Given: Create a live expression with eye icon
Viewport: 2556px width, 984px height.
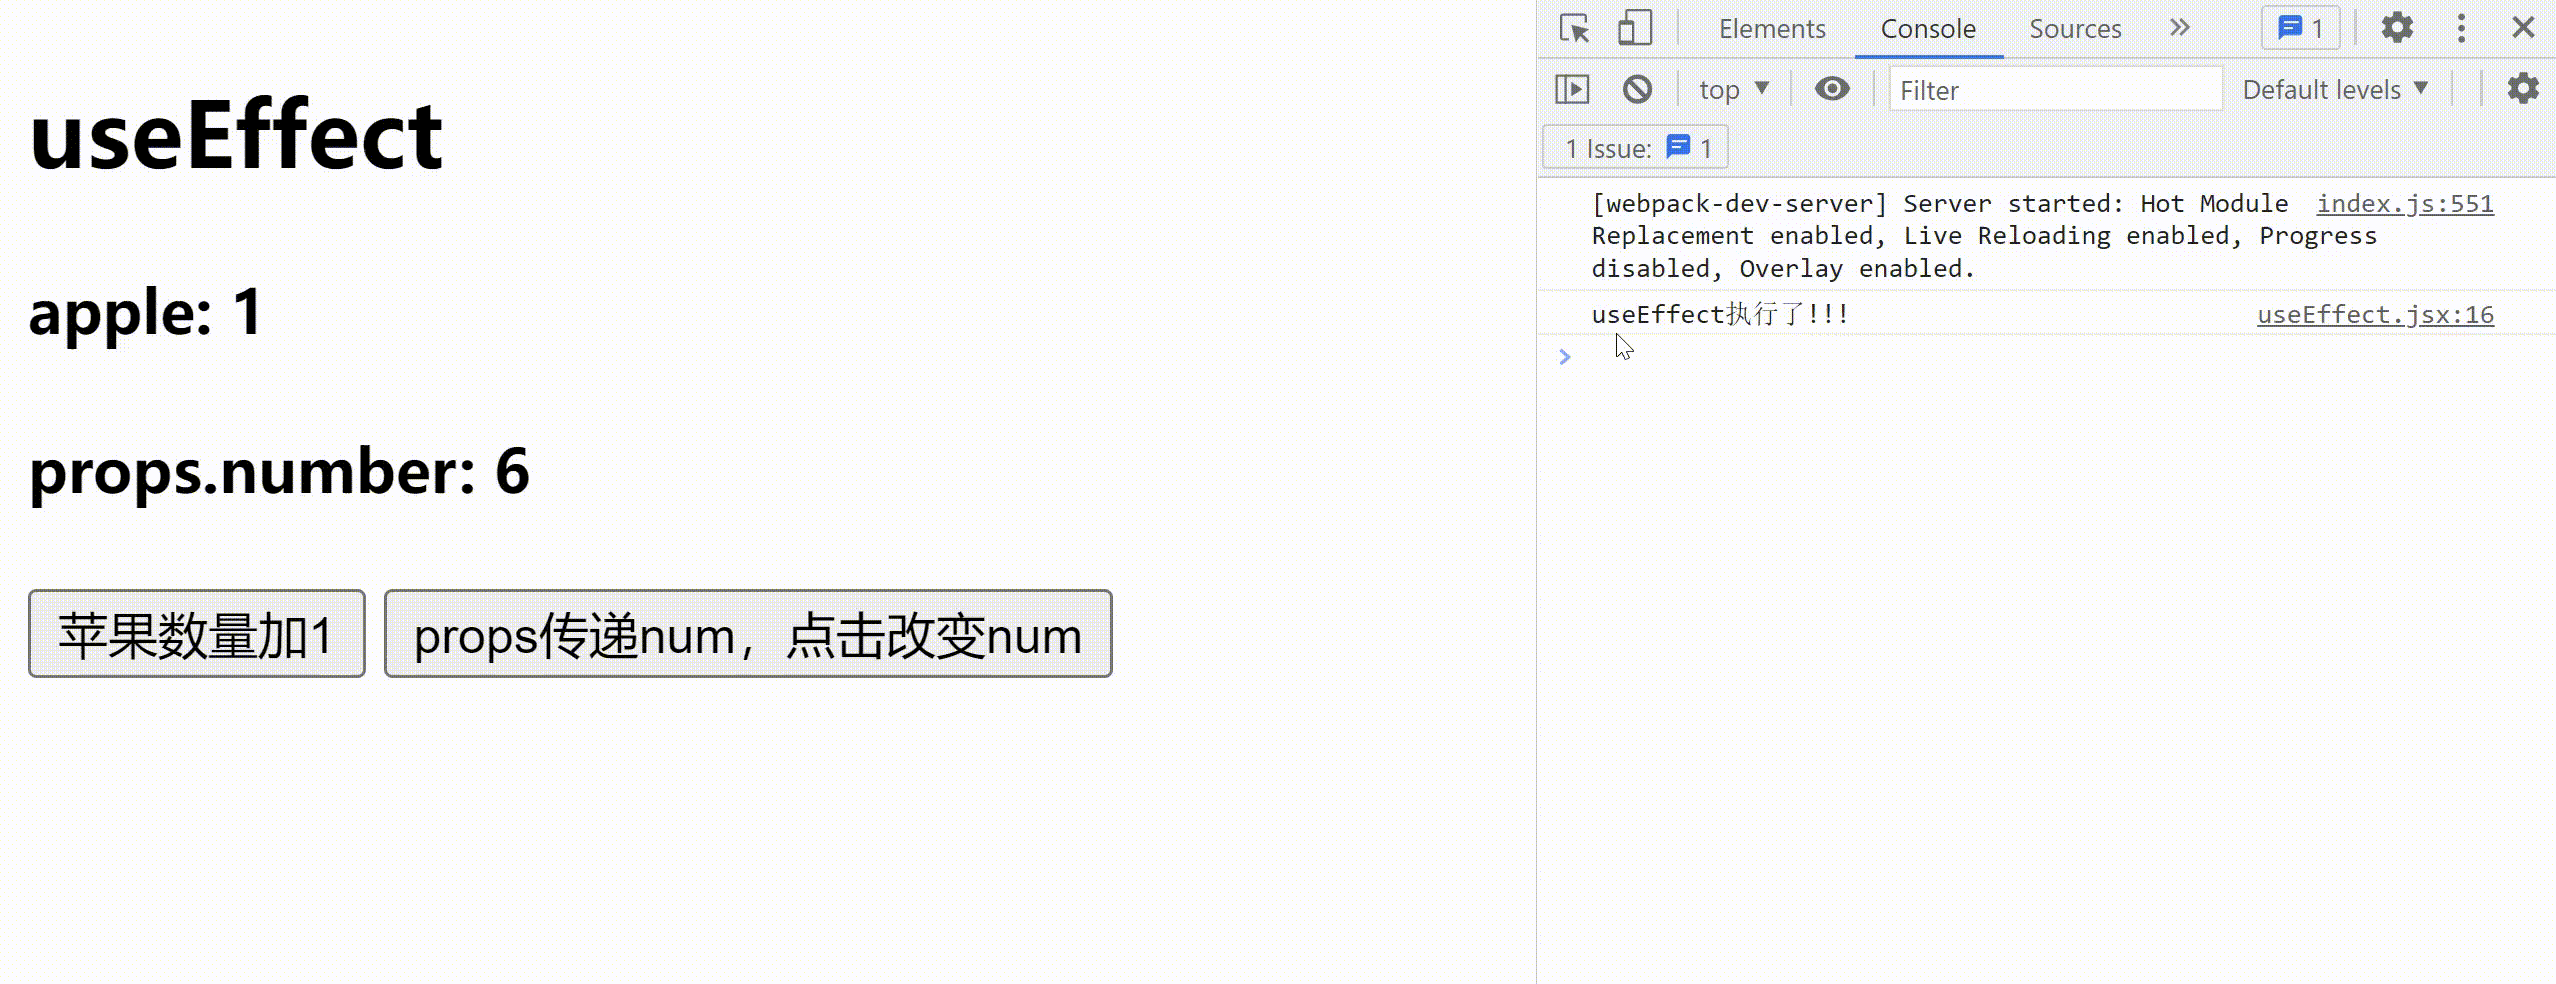Looking at the screenshot, I should coord(1832,89).
